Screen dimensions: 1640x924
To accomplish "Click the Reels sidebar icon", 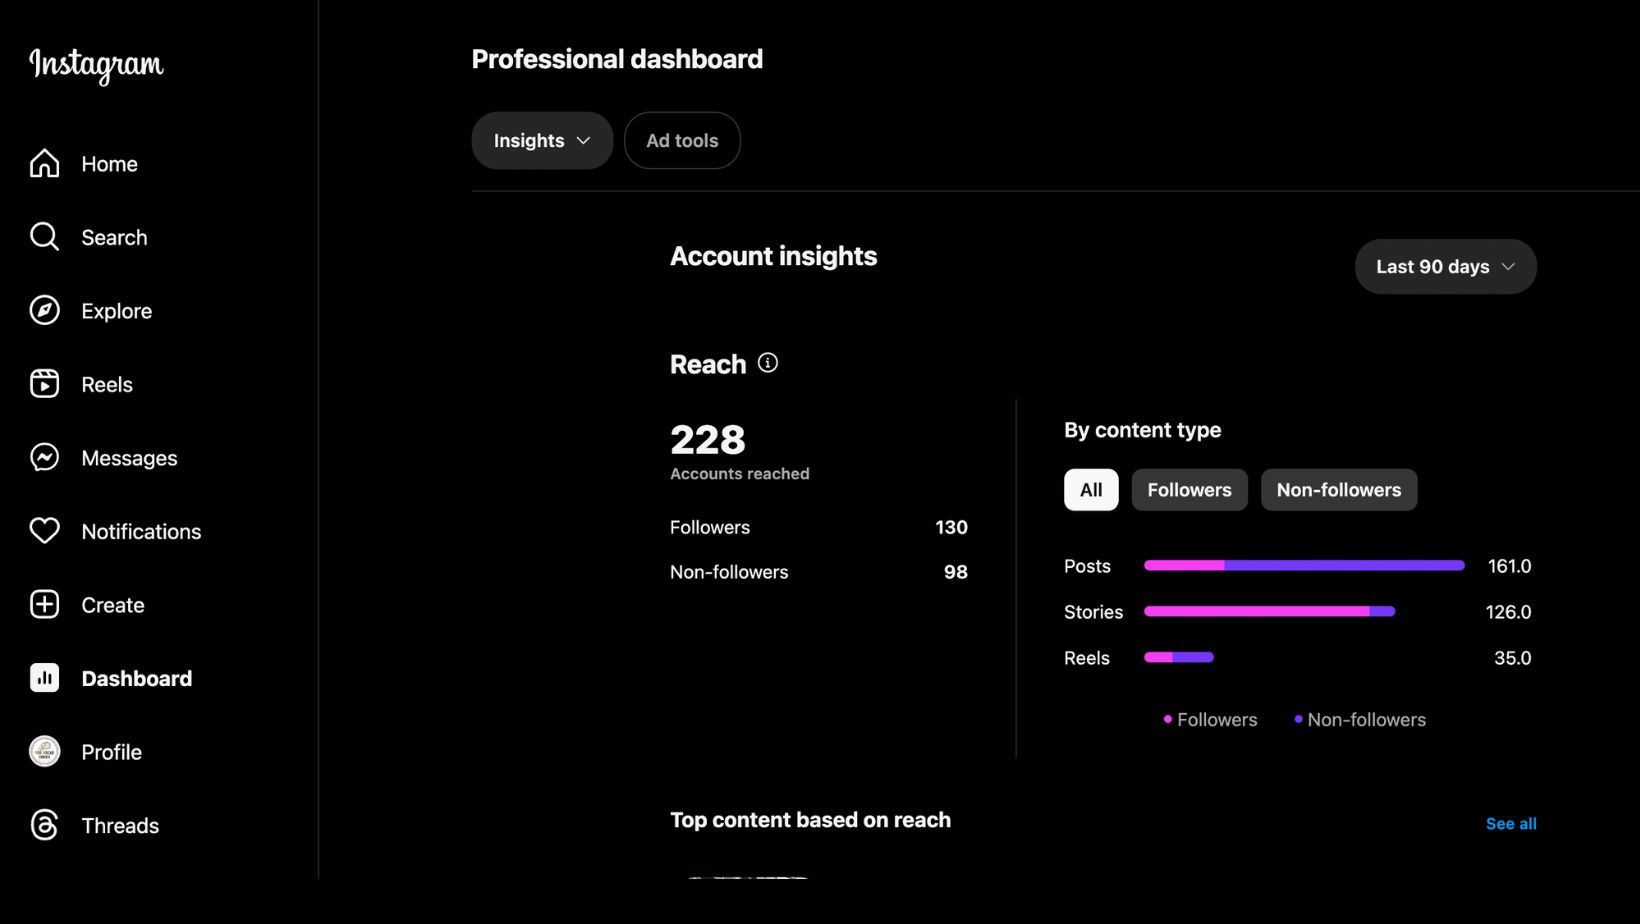I will tap(44, 384).
